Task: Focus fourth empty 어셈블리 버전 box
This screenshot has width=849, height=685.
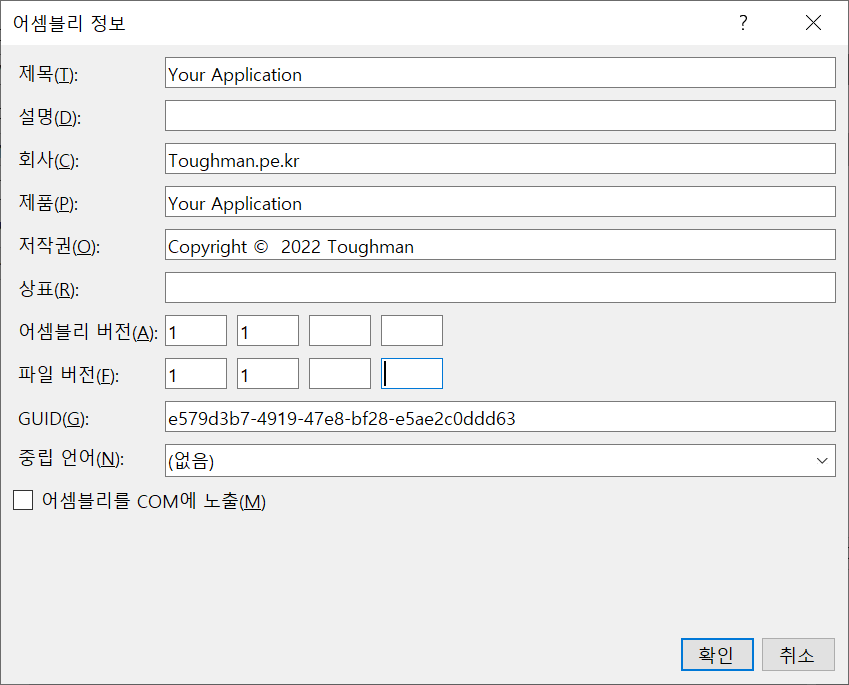Action: [x=412, y=331]
